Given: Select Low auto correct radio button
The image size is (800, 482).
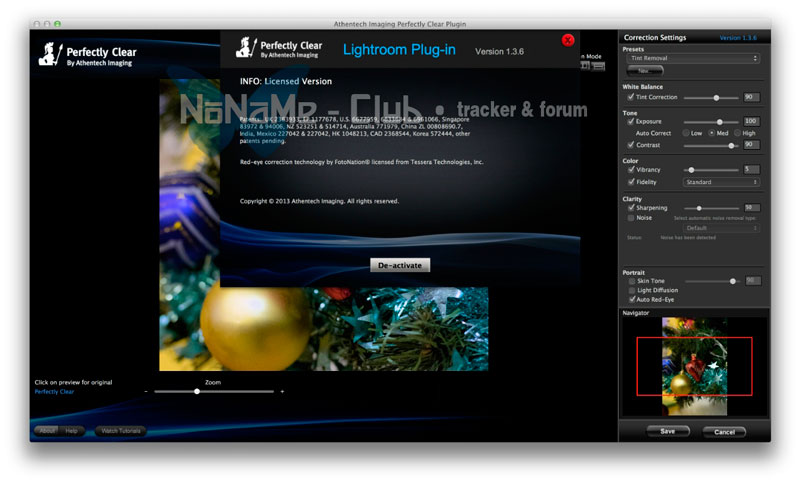Looking at the screenshot, I should [686, 133].
